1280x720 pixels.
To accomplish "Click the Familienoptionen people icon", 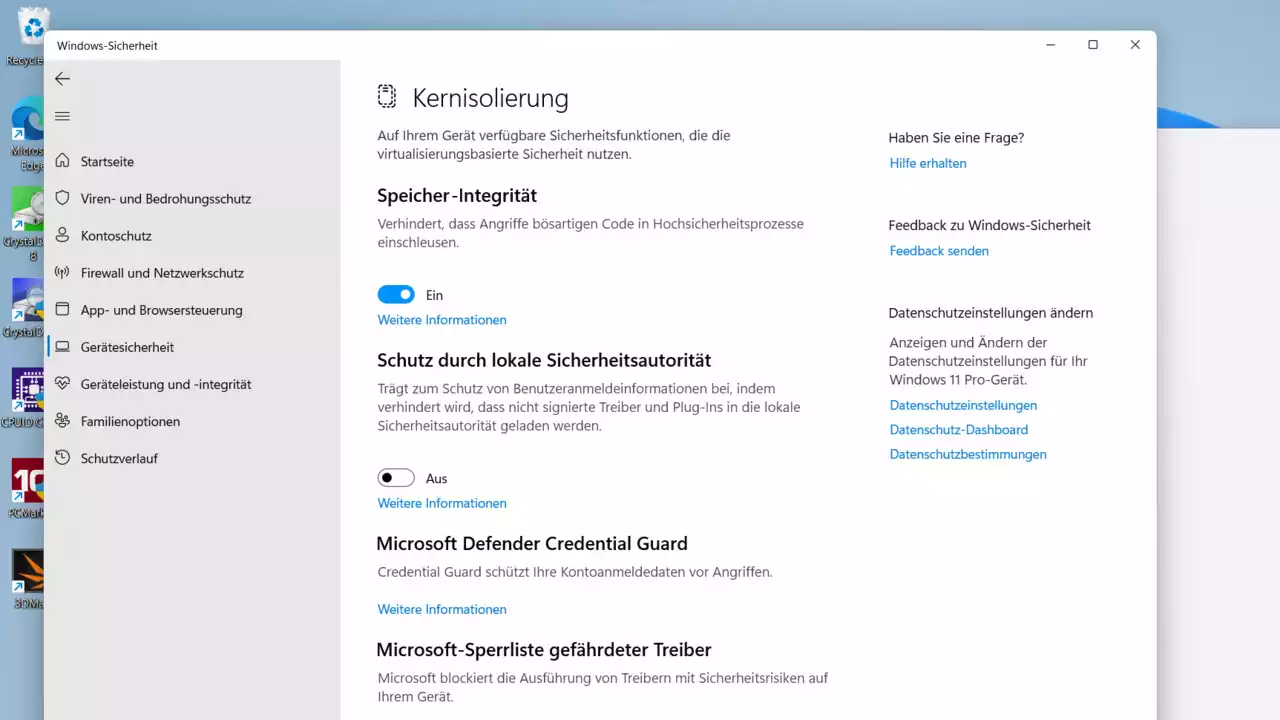I will [62, 421].
